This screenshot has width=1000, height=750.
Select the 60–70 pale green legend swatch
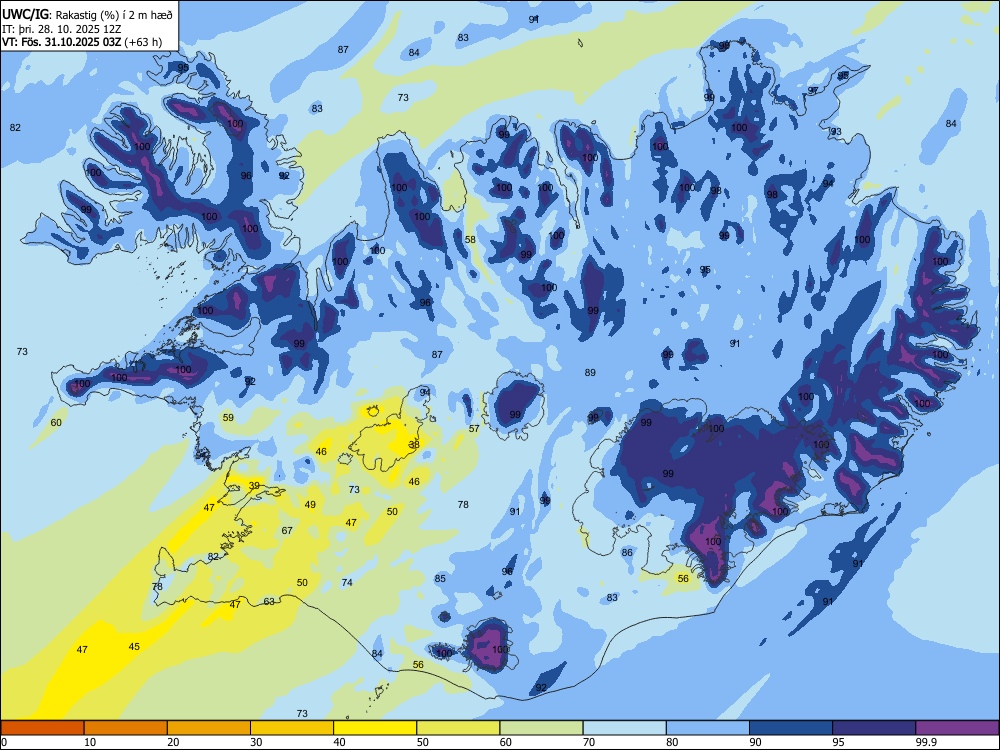[541, 728]
